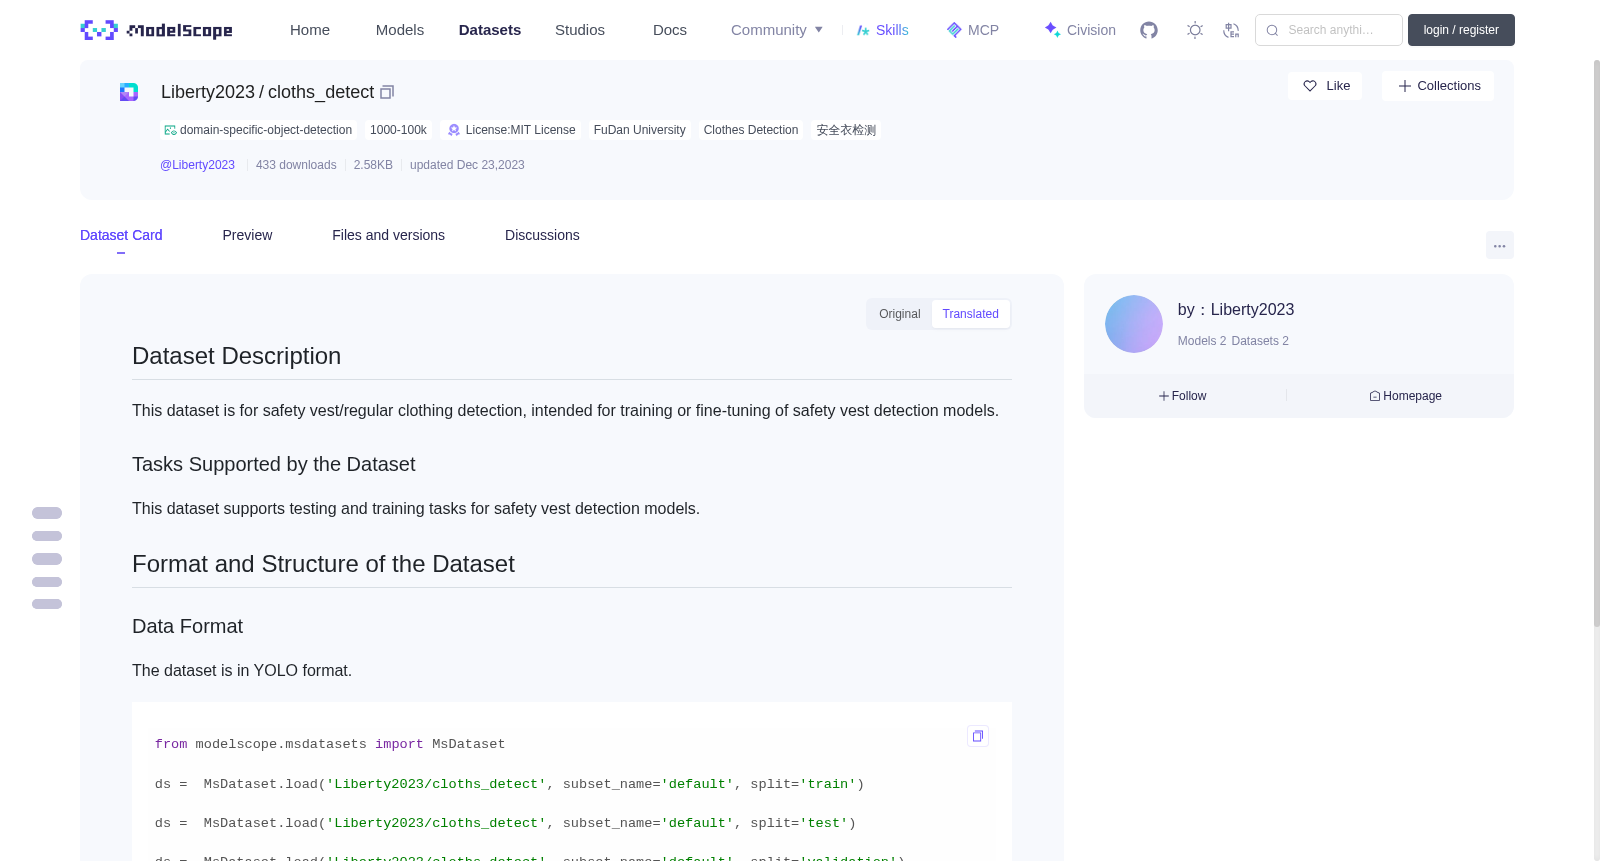Click the 安全衣检测 tag
Screen dimensions: 1600x861
point(846,130)
